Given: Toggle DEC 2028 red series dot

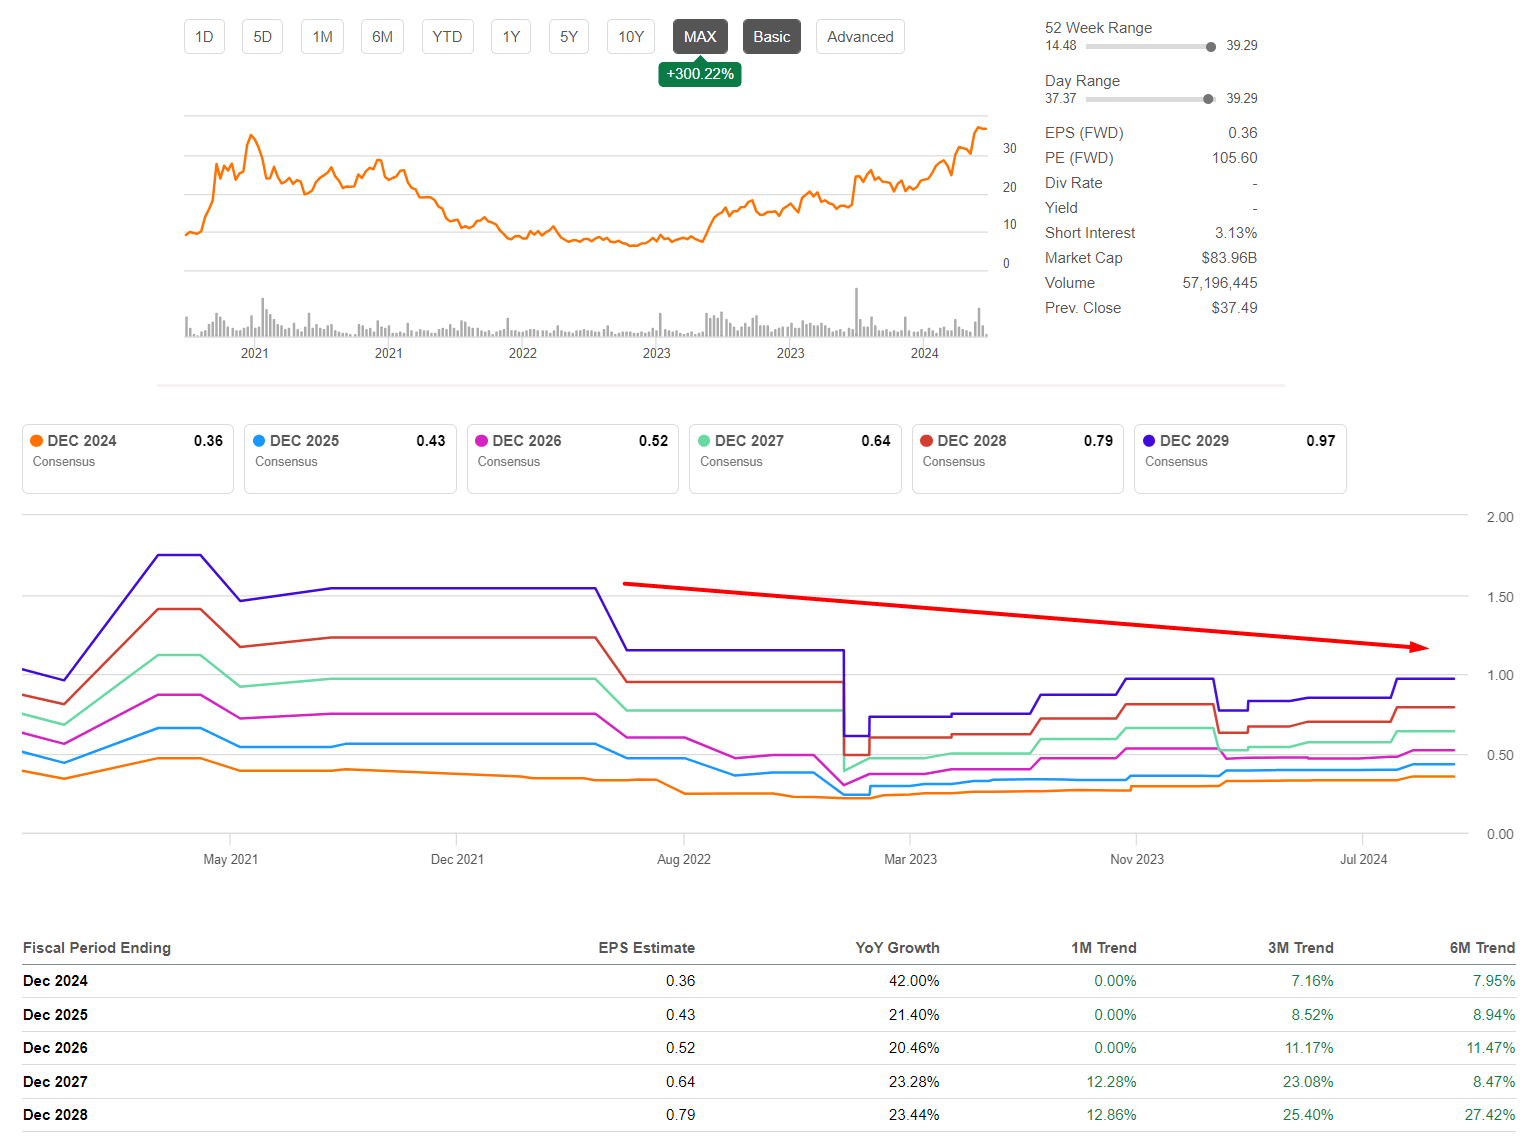Looking at the screenshot, I should [x=927, y=441].
